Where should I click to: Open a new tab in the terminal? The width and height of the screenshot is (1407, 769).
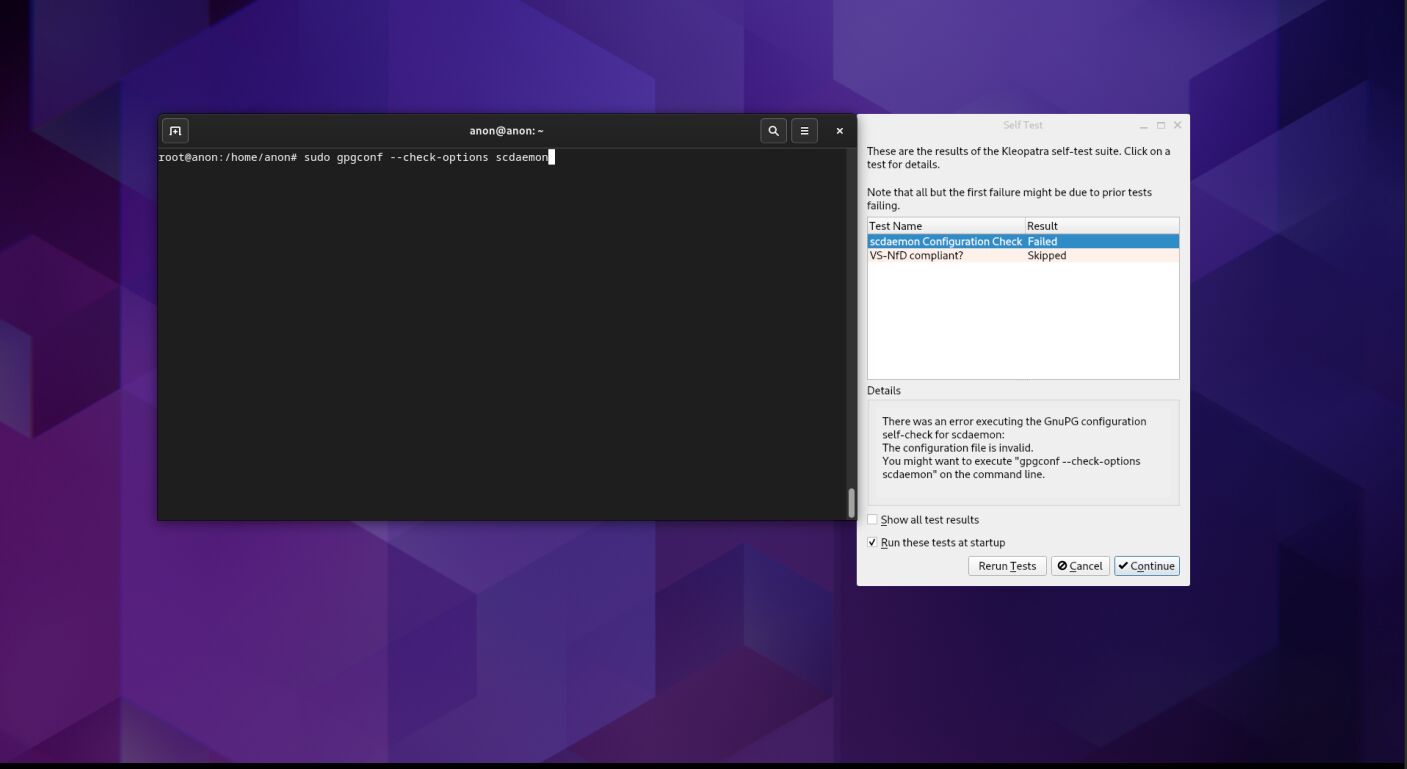175,131
